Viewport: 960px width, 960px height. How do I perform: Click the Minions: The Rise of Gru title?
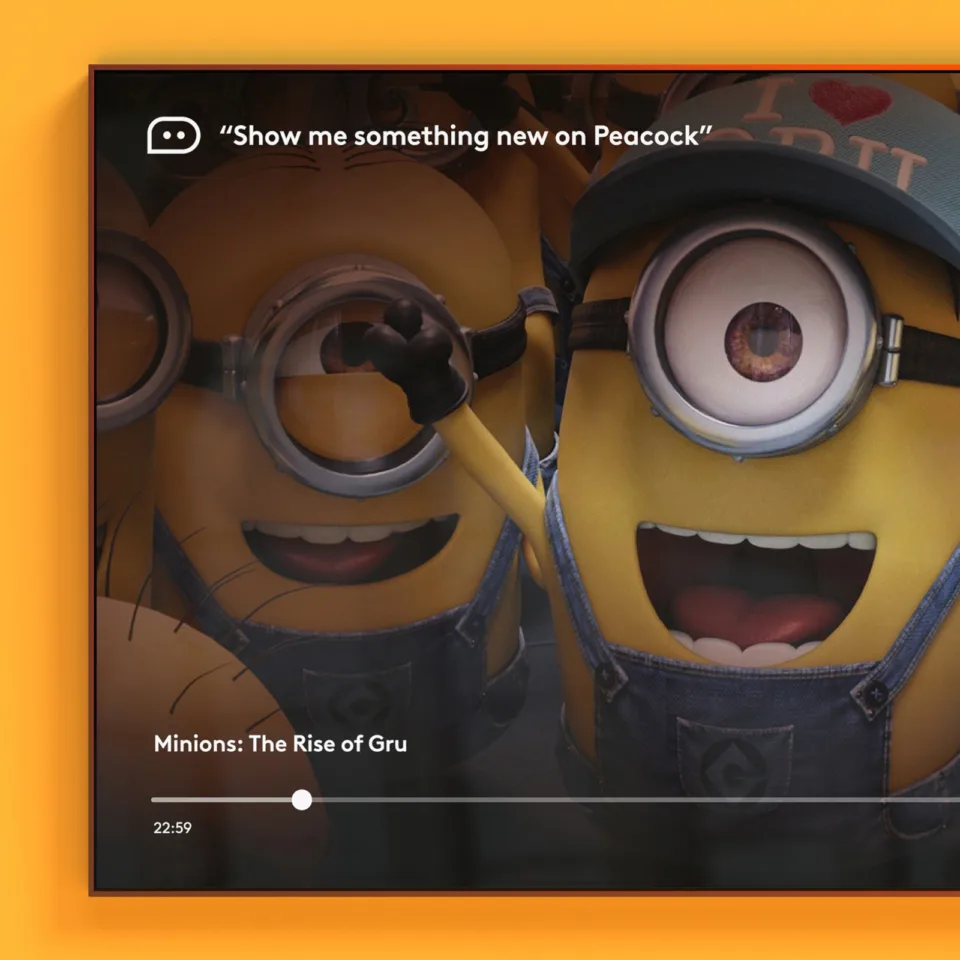click(x=280, y=744)
